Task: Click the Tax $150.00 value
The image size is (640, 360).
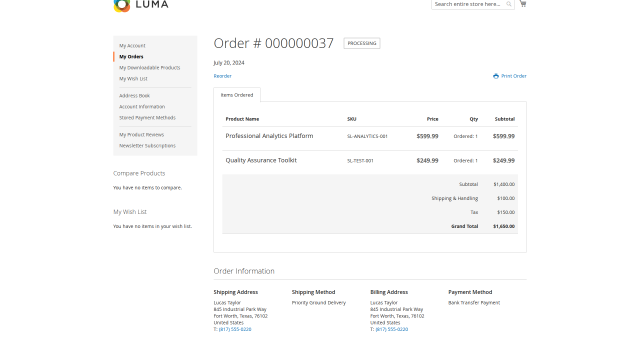Action: (x=506, y=212)
